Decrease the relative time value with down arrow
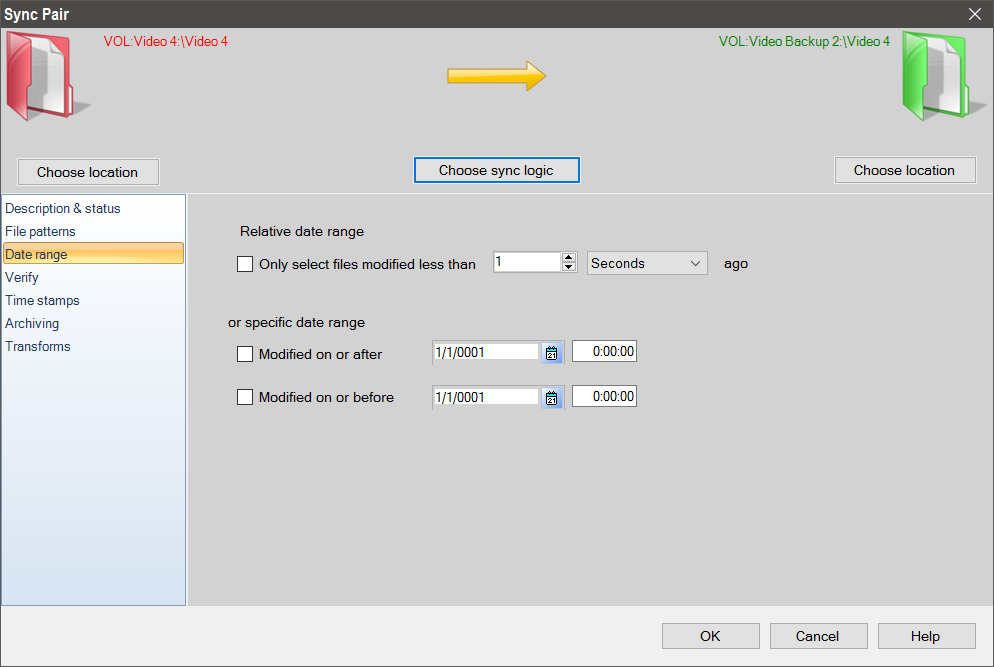 [x=569, y=268]
